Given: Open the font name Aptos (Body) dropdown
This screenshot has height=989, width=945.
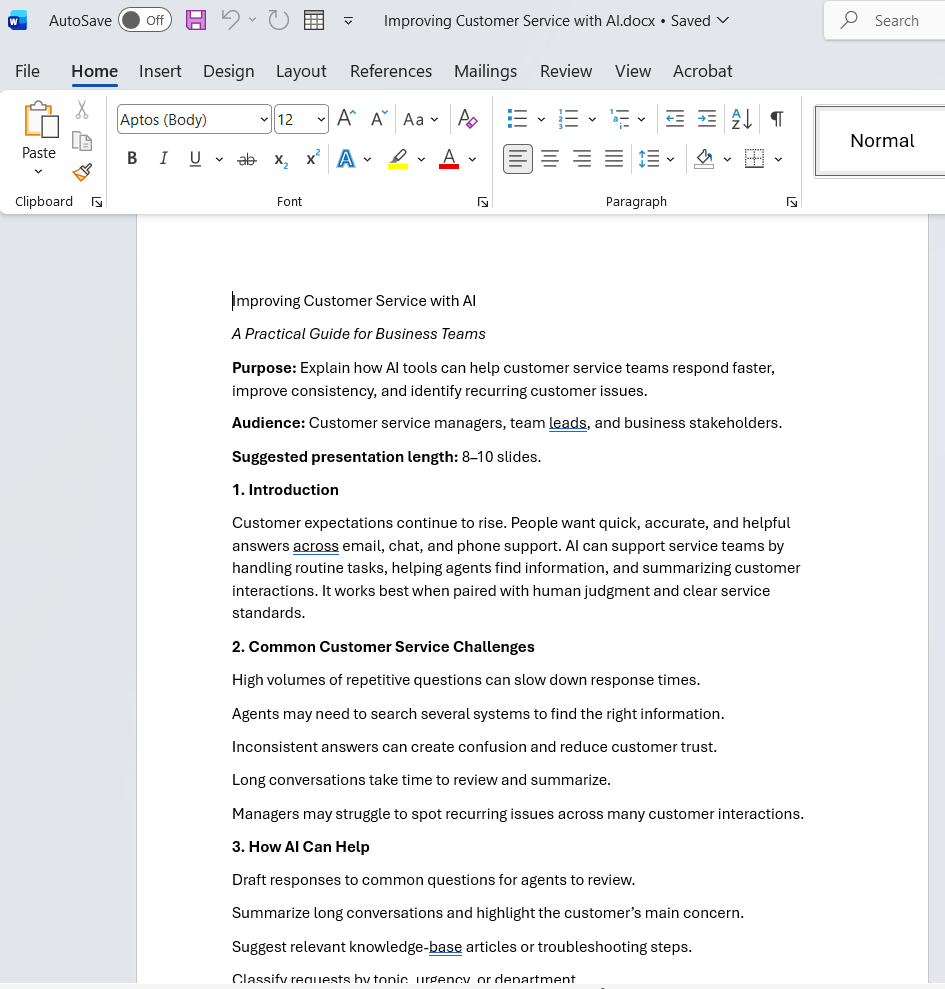Looking at the screenshot, I should point(264,120).
